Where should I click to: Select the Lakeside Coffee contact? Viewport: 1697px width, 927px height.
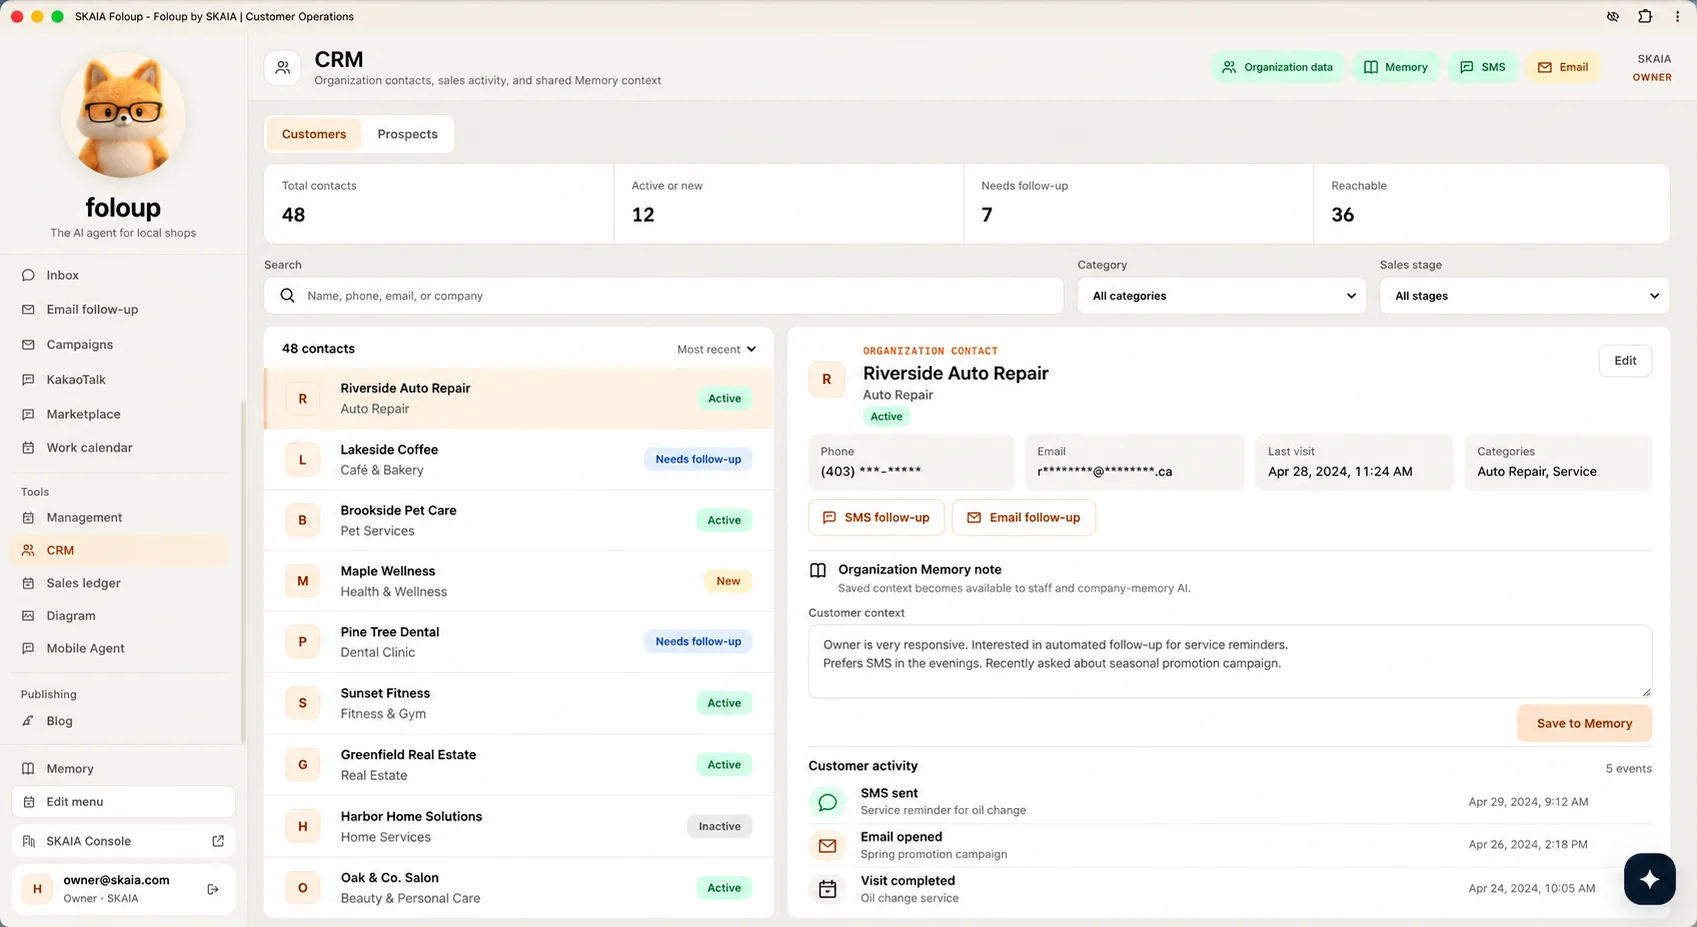tap(518, 460)
